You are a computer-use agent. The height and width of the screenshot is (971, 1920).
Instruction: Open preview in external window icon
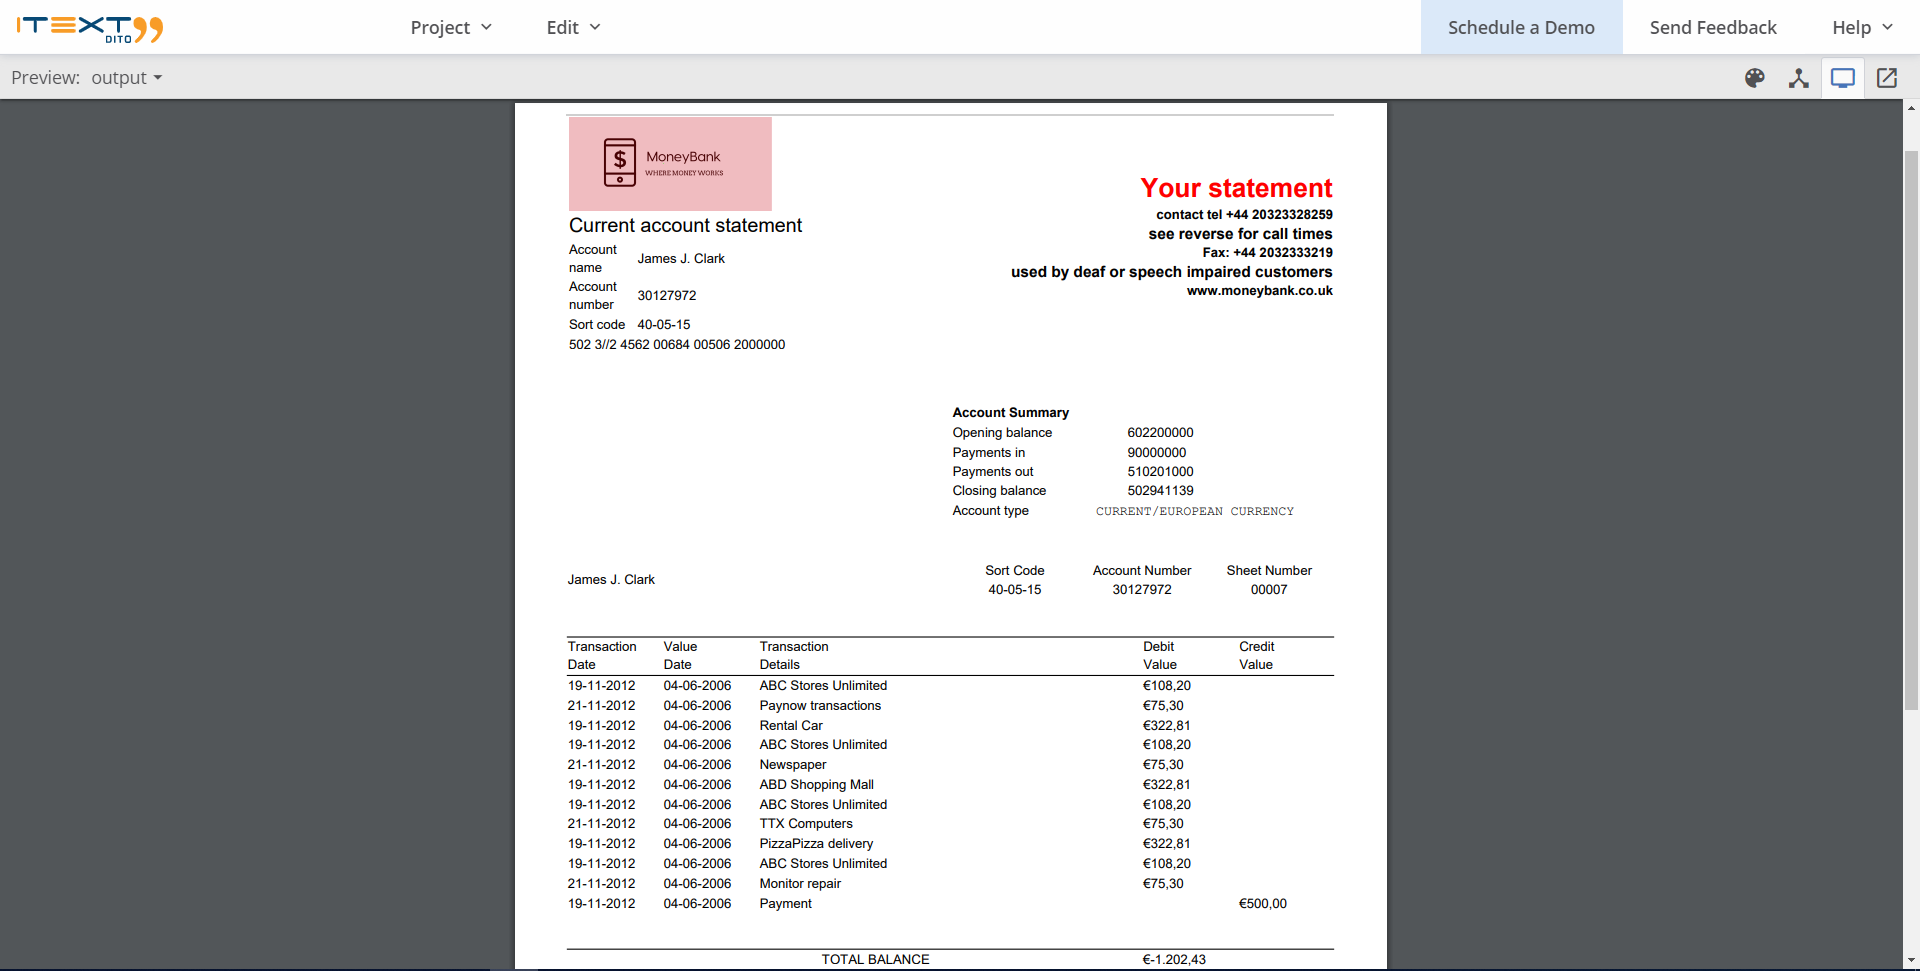1887,78
